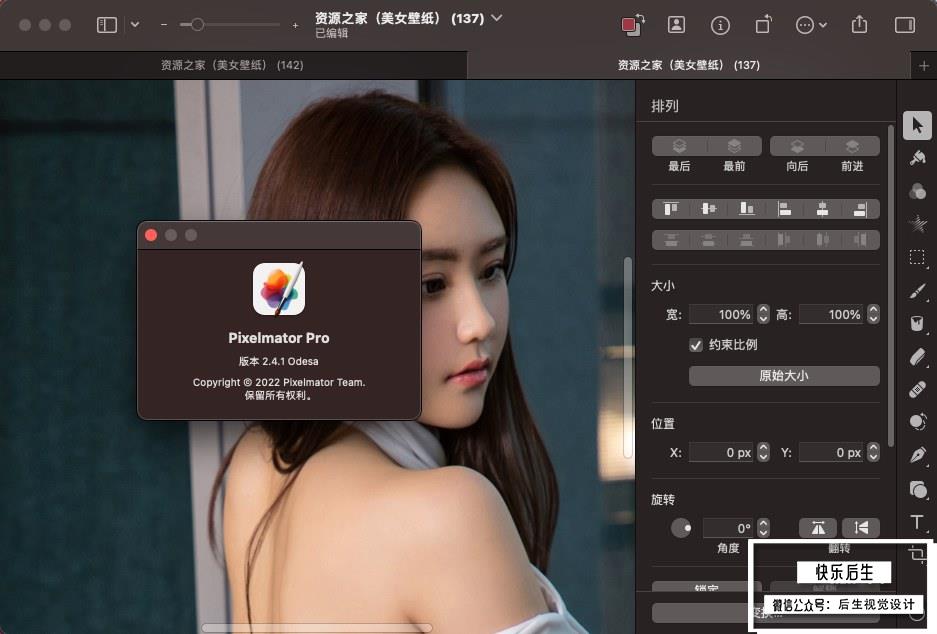Click the 排列 panel vertical scrollbar
937x634 pixels.
pyautogui.click(x=891, y=286)
